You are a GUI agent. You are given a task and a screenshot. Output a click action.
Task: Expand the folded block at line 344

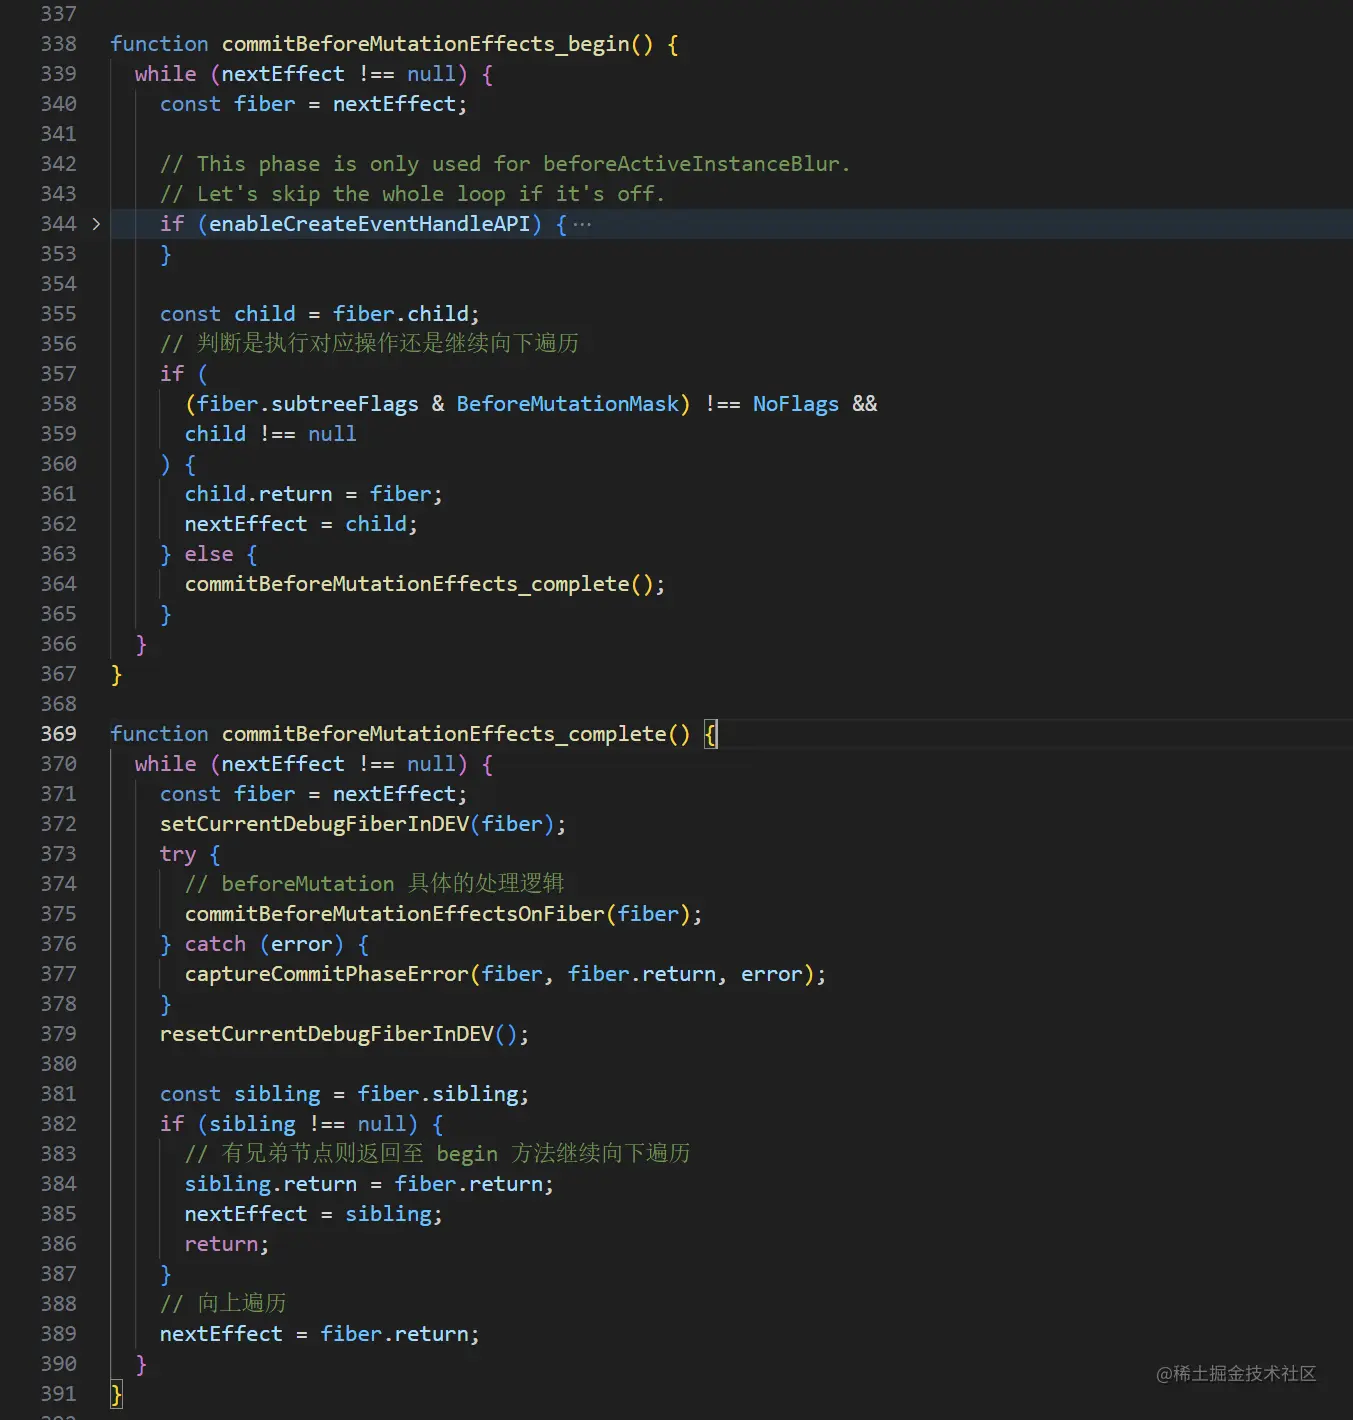[x=96, y=224]
